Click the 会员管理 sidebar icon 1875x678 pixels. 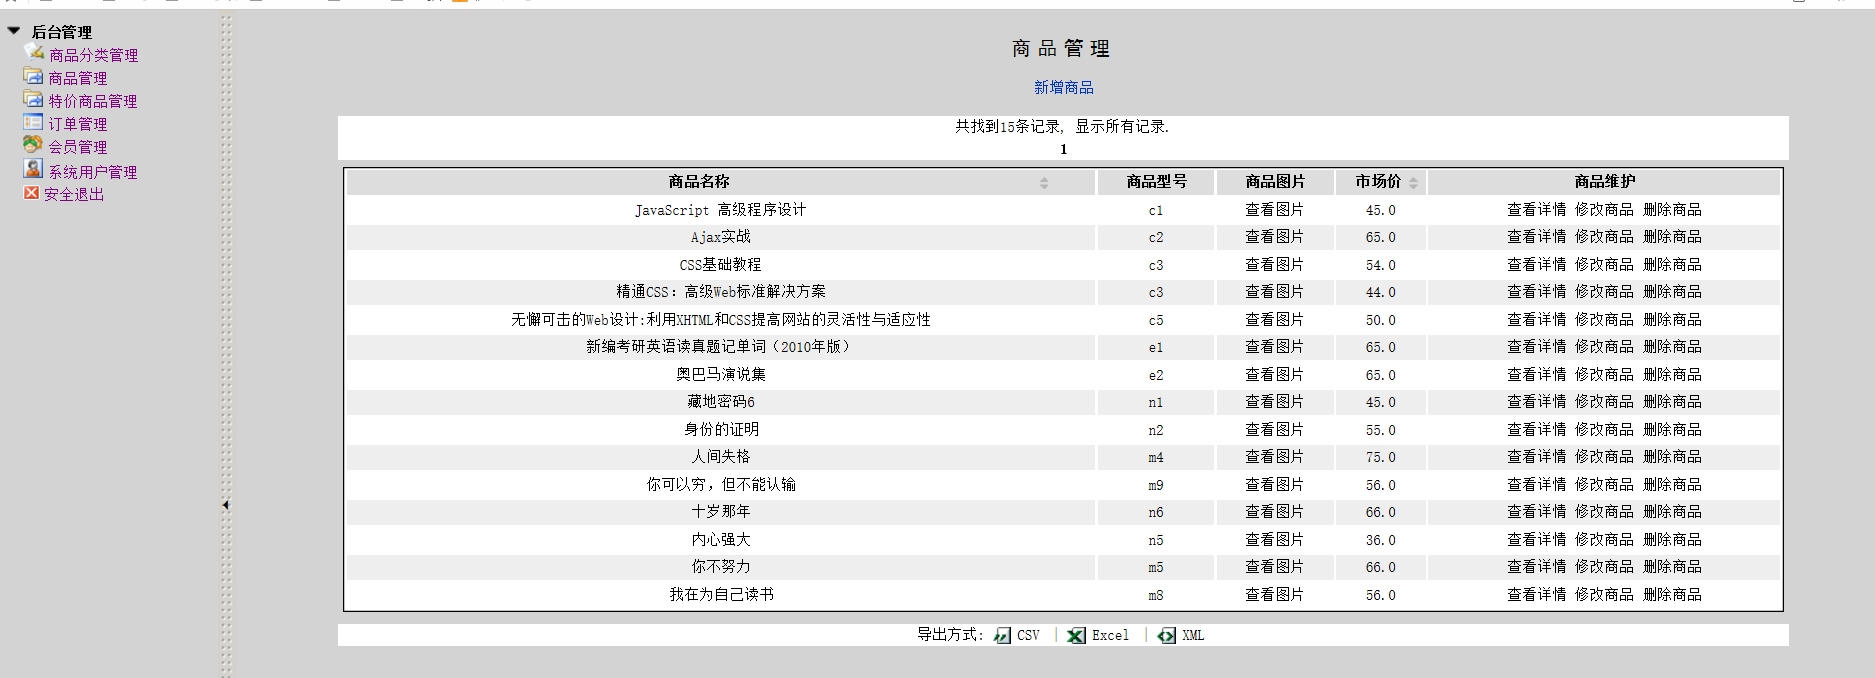point(33,145)
